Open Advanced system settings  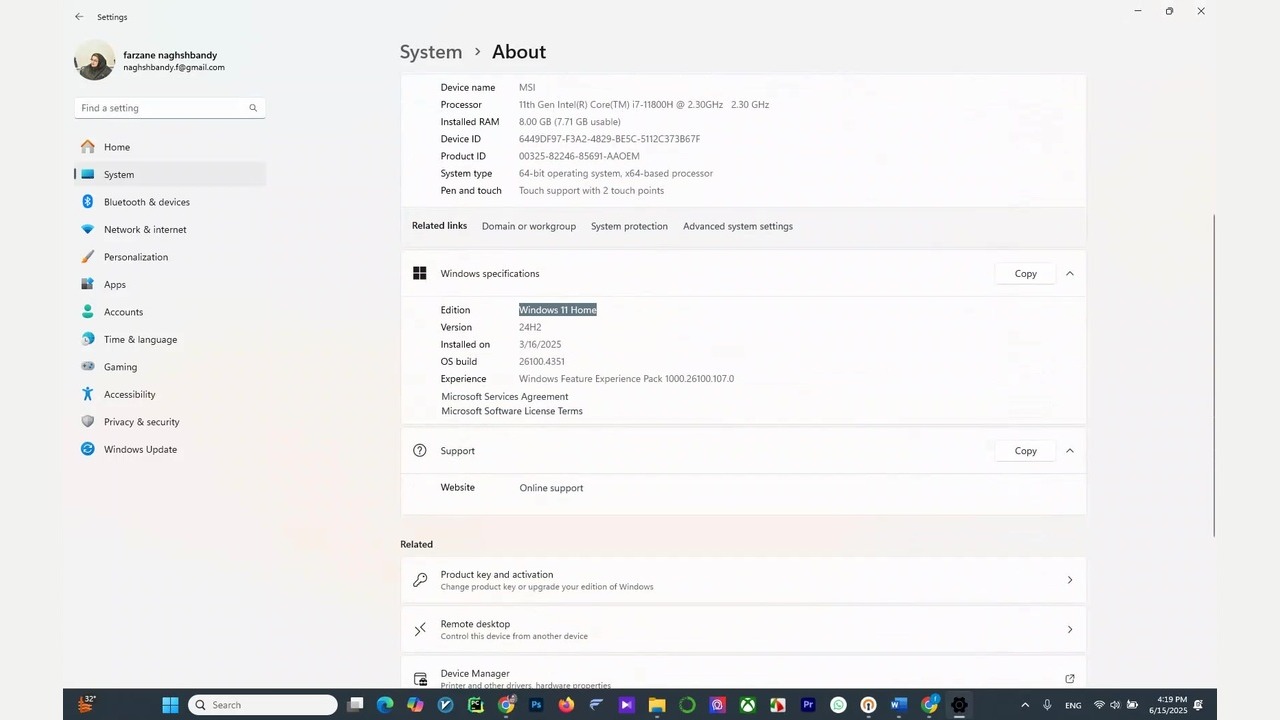tap(738, 226)
